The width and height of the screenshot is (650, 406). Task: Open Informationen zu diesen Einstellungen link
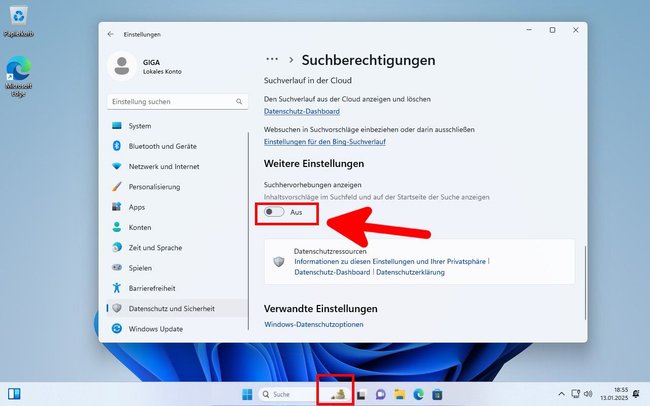[390, 261]
